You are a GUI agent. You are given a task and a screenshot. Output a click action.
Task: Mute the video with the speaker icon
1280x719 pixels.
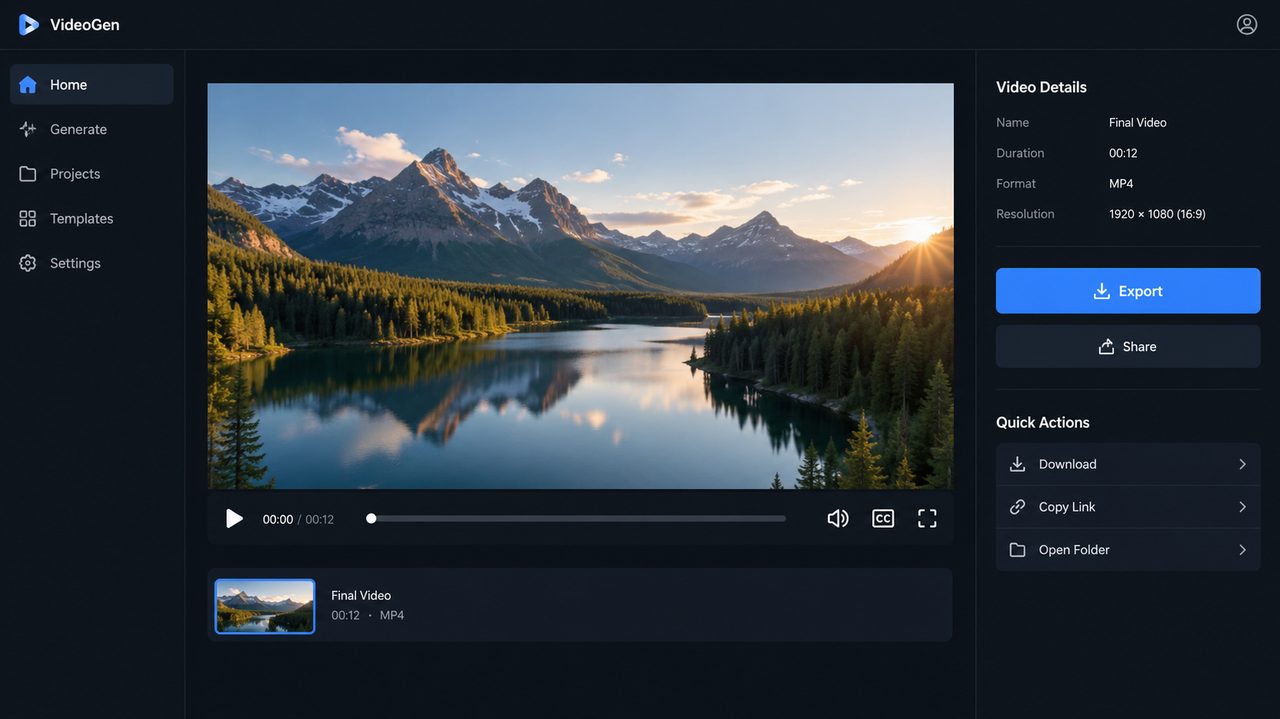[838, 518]
